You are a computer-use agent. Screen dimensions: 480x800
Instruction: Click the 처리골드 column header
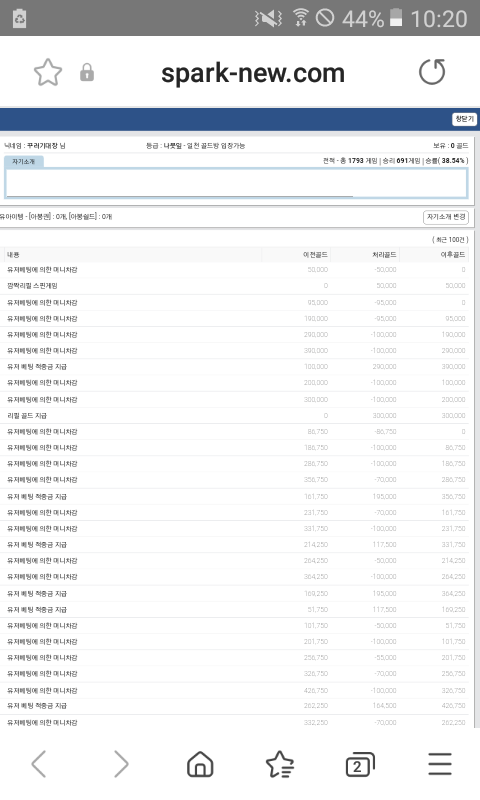pos(384,255)
